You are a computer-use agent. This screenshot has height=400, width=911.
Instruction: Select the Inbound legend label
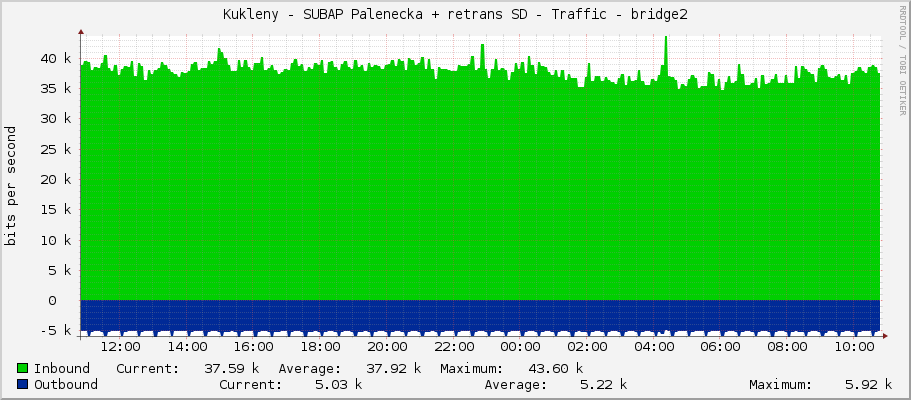click(62, 368)
